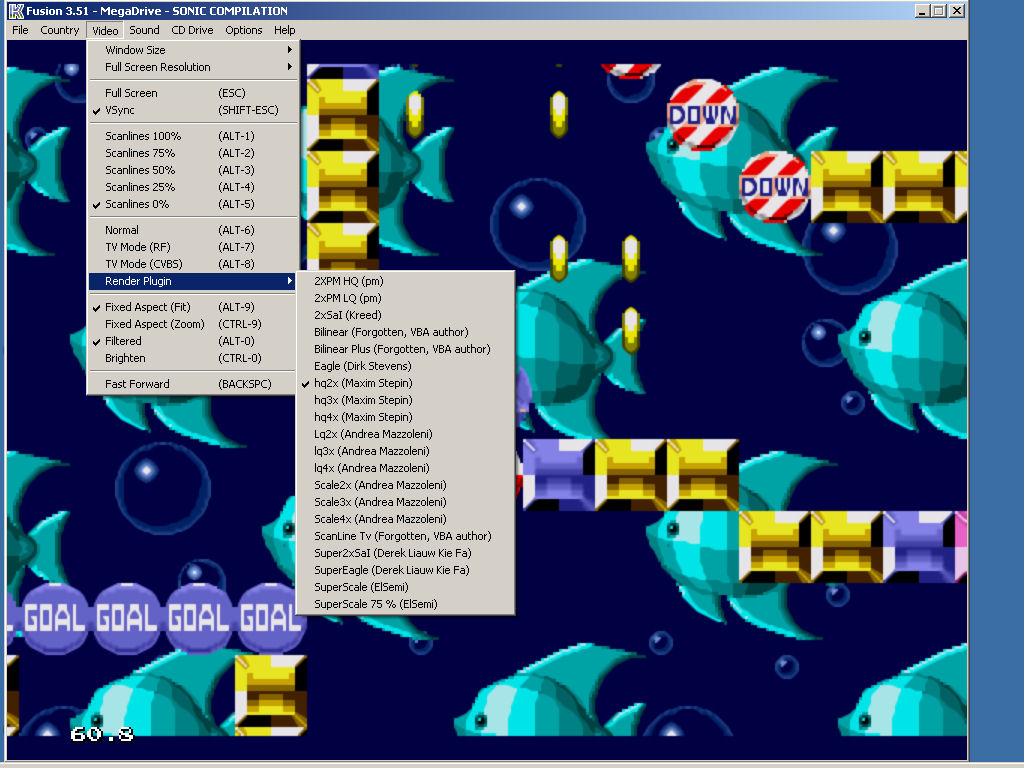Image resolution: width=1024 pixels, height=768 pixels.
Task: Activate Fast Forward (BACKSPC)
Action: tap(193, 384)
